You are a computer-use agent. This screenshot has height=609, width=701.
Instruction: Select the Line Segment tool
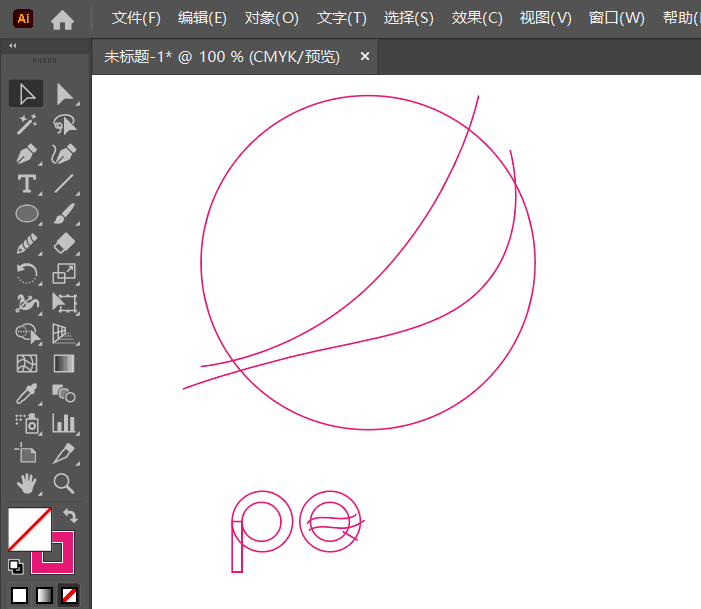[64, 184]
